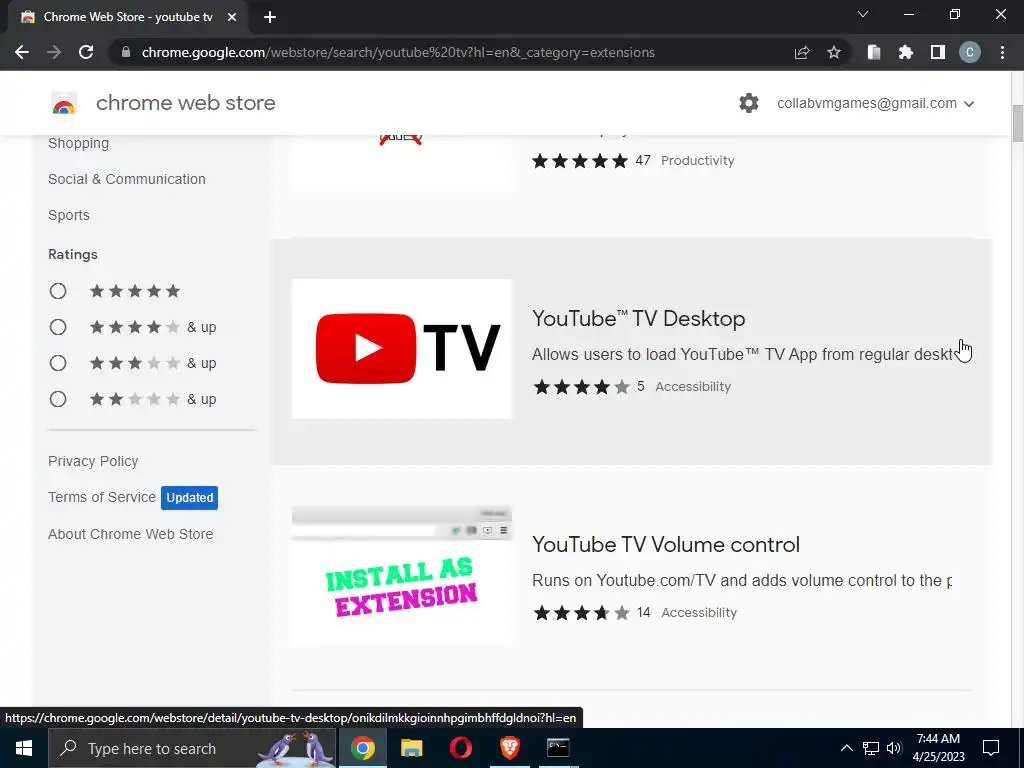Open Chrome from the taskbar
This screenshot has height=768, width=1024.
(362, 748)
